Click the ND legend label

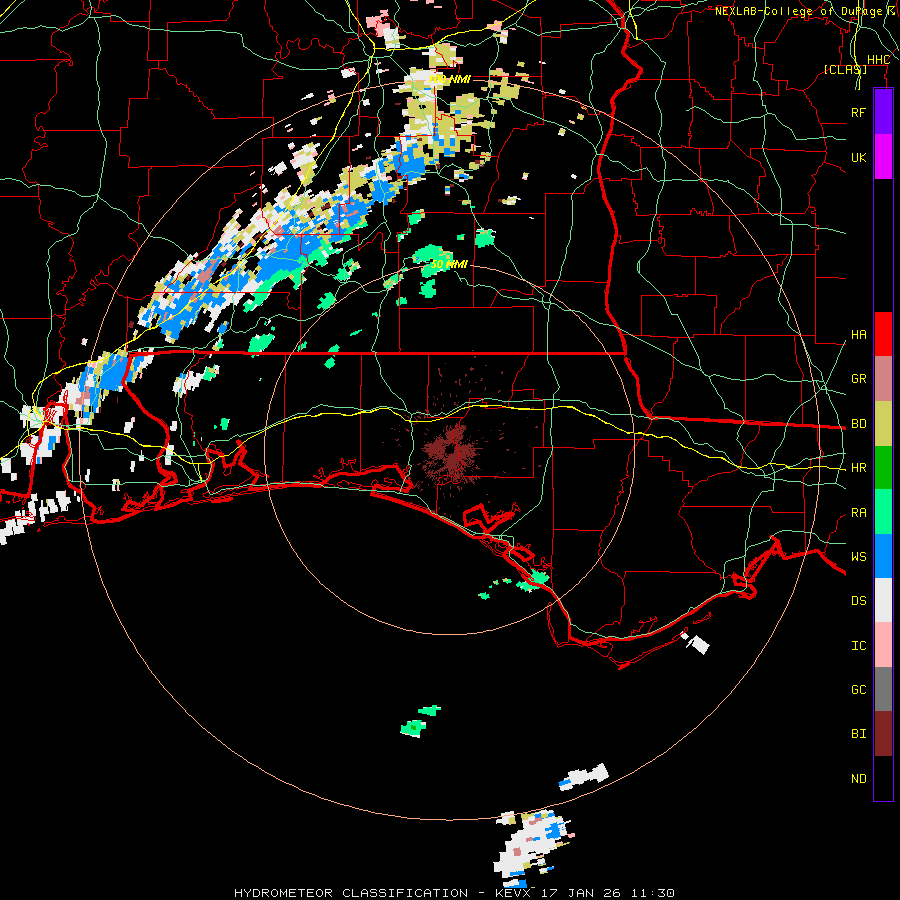(858, 779)
